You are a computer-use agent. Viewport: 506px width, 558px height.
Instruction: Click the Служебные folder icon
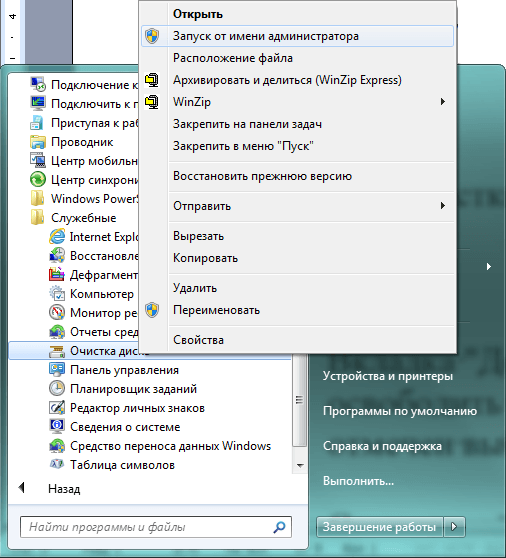[x=38, y=217]
